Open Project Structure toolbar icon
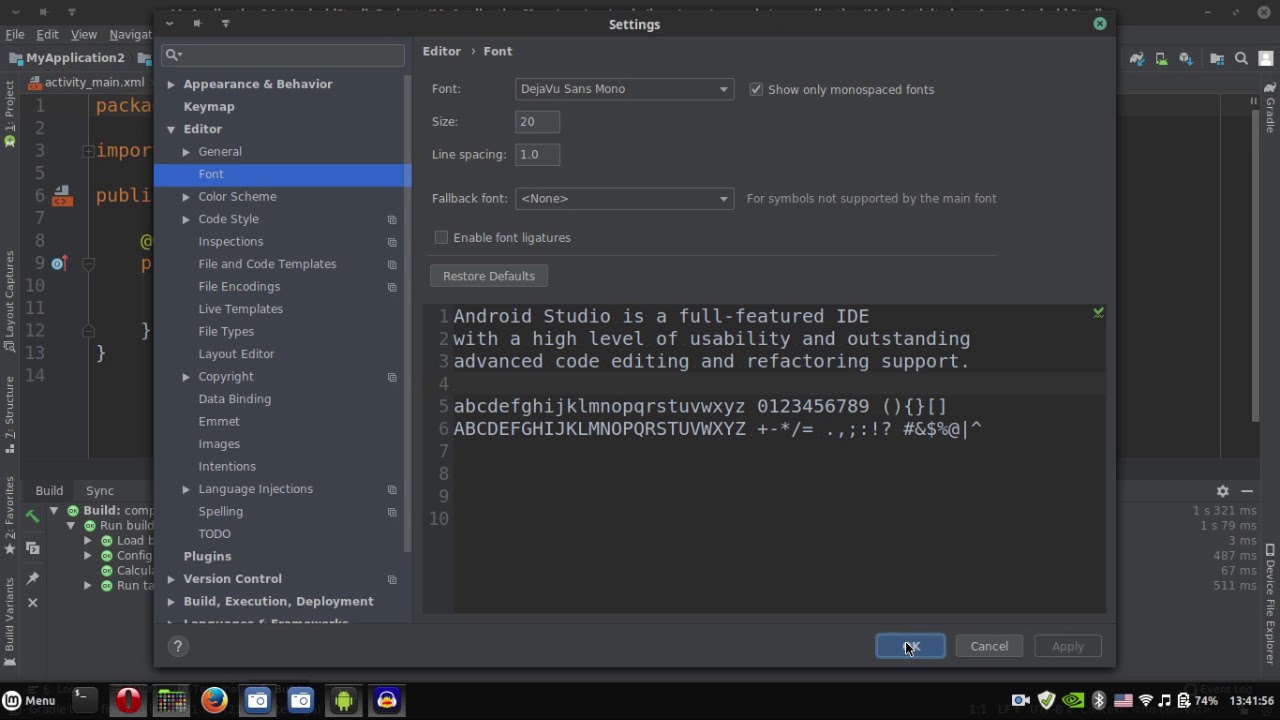Screen dimensions: 1280x720 pyautogui.click(x=1217, y=59)
